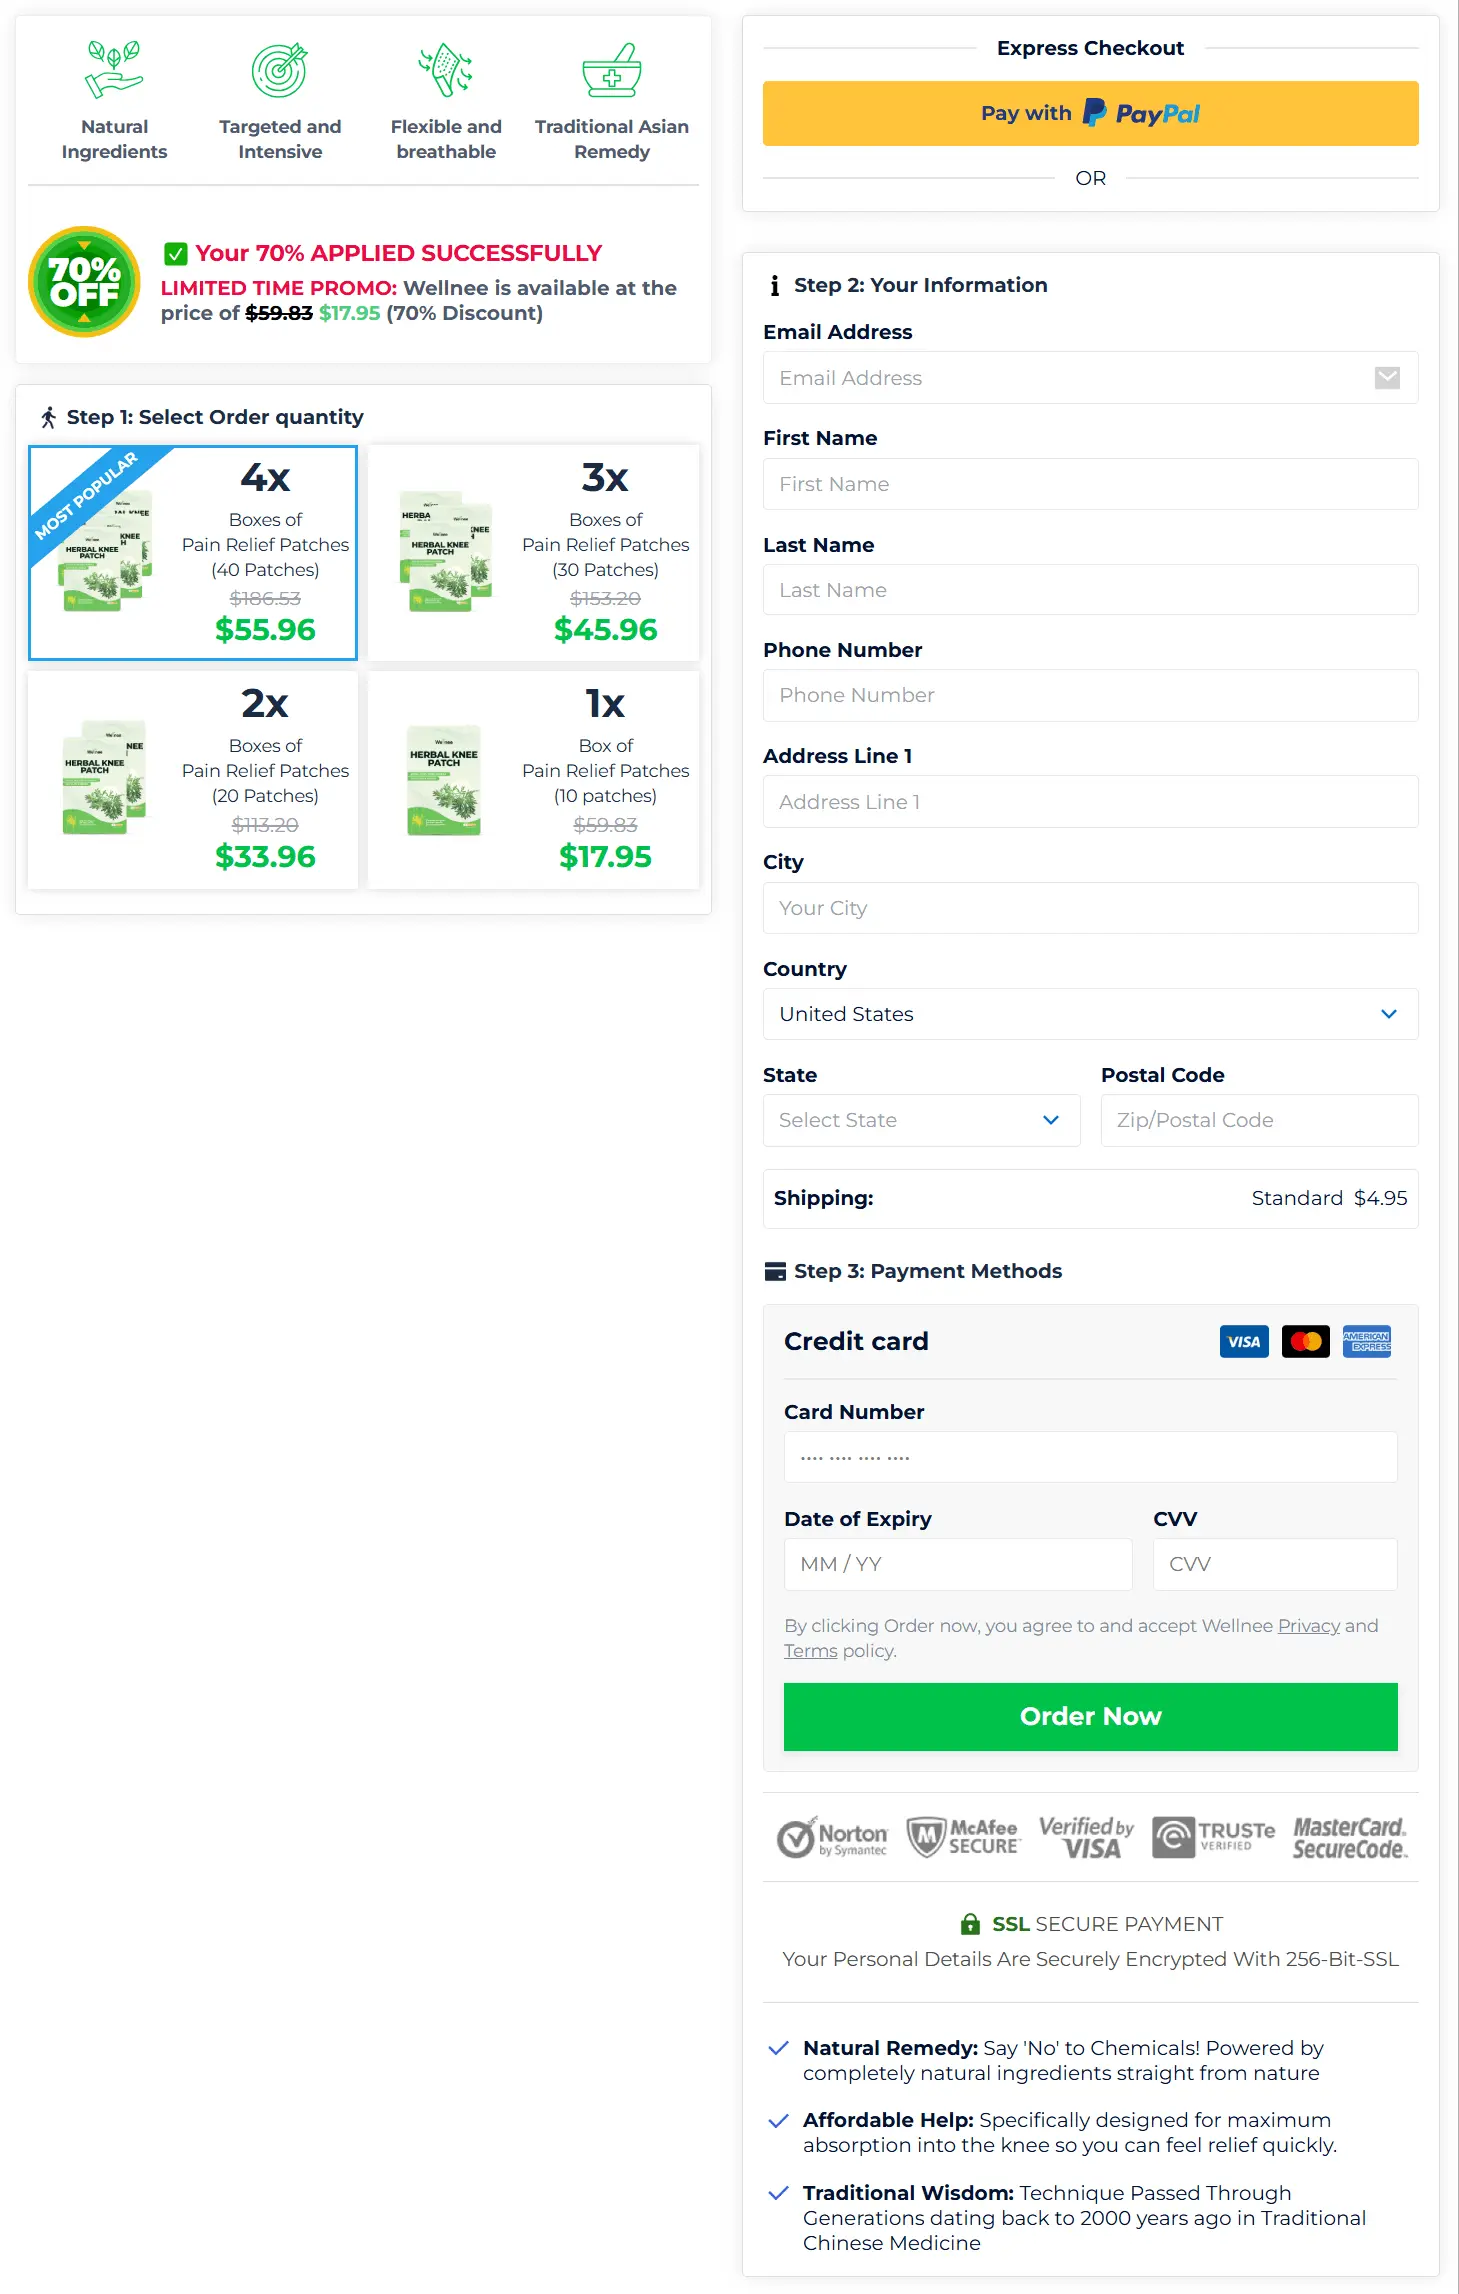Select the 4x boxes Most Popular option
The height and width of the screenshot is (2294, 1459).
193,553
